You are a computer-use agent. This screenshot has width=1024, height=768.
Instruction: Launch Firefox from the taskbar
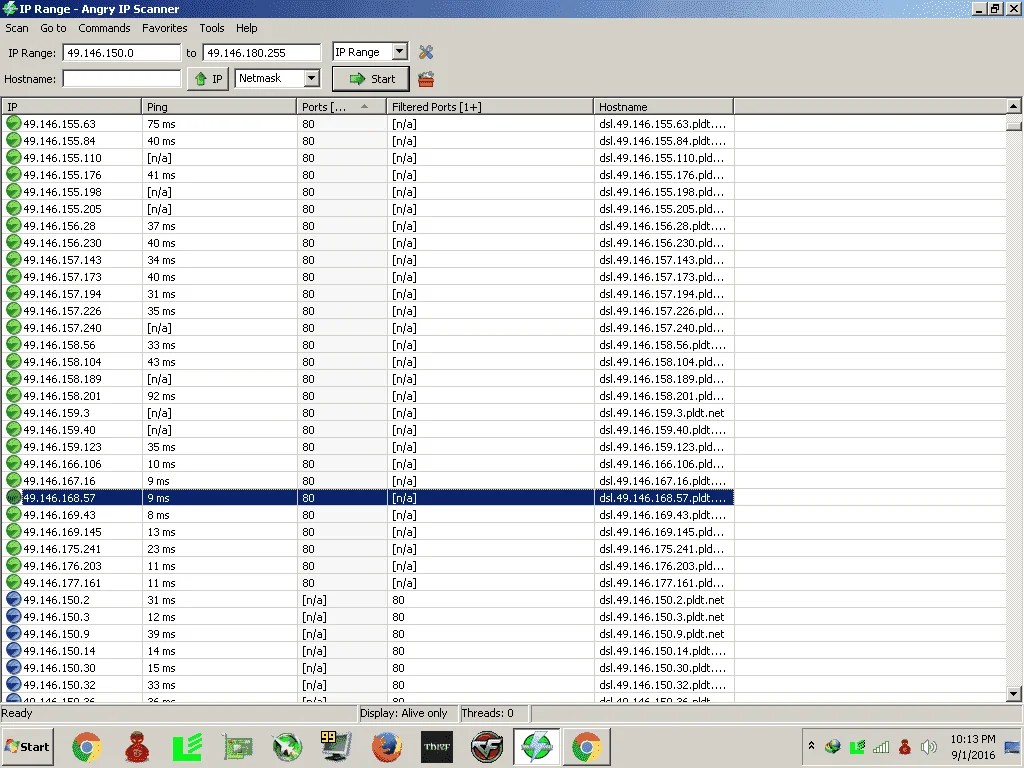click(387, 747)
